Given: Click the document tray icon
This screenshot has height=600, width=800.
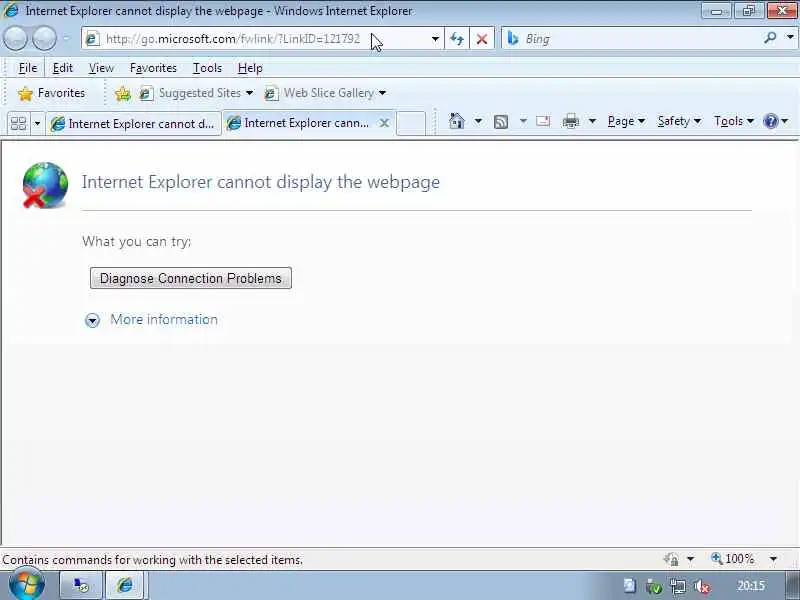Looking at the screenshot, I should click(630, 586).
